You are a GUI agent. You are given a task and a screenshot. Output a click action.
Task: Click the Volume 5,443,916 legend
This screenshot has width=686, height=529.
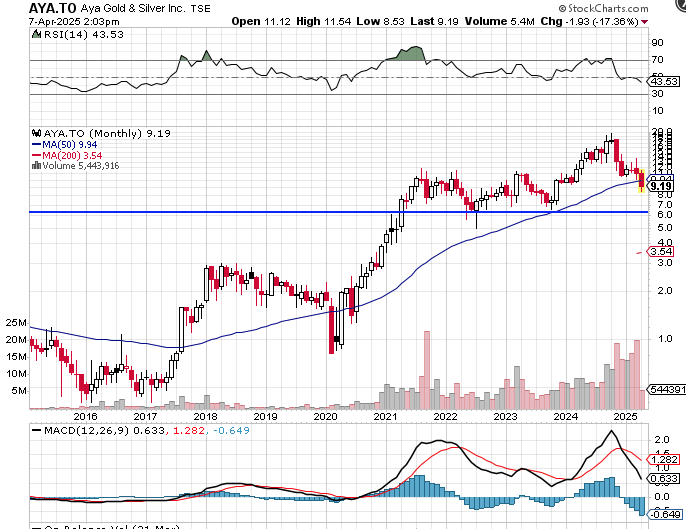point(81,166)
